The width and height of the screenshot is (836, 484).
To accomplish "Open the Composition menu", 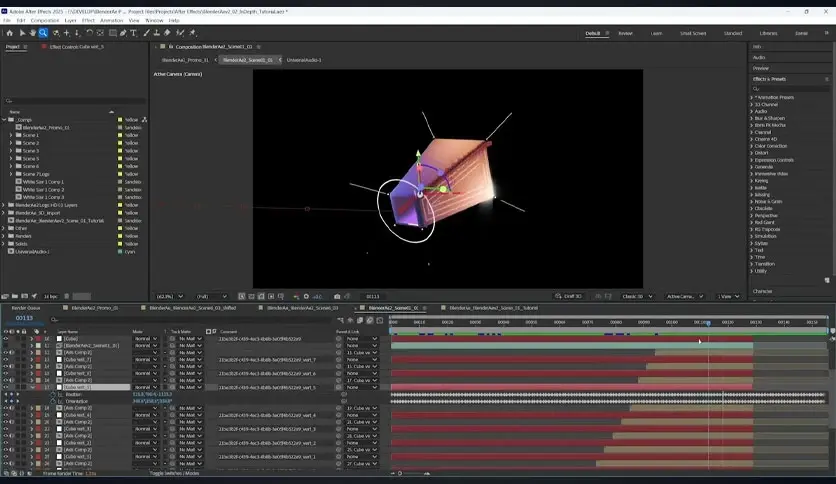I will pyautogui.click(x=45, y=20).
